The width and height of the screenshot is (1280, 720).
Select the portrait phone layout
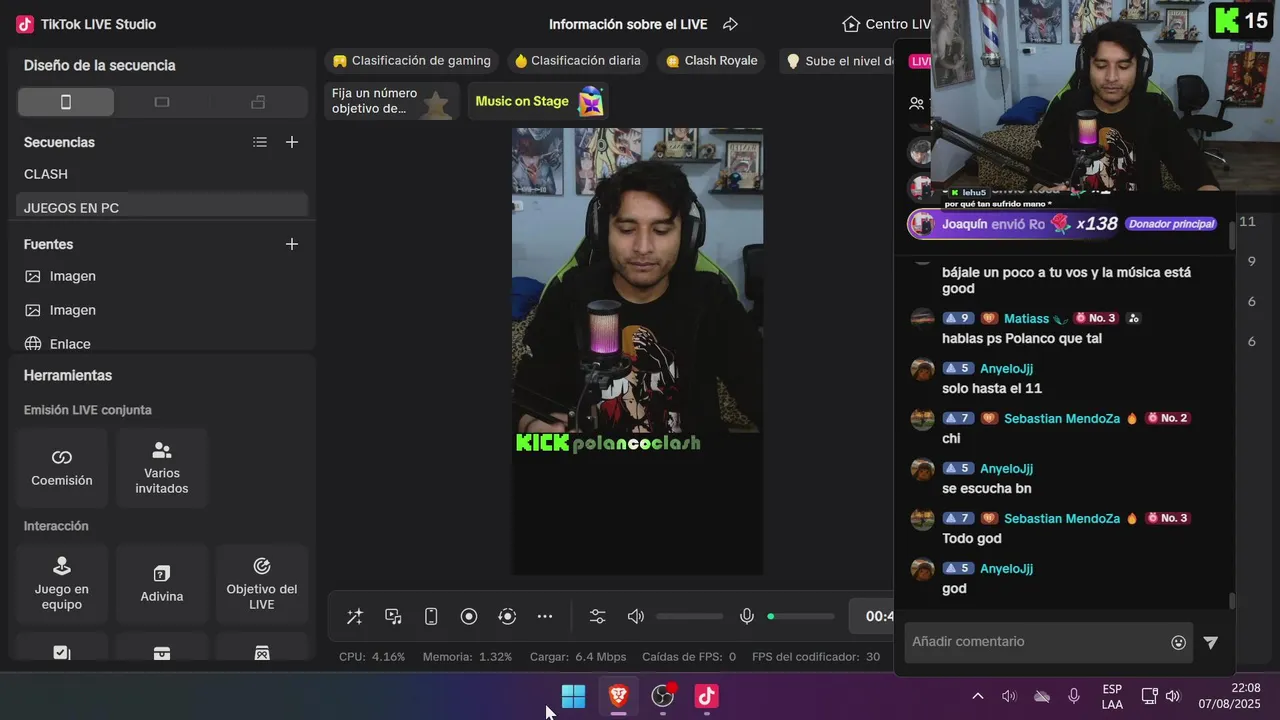click(x=66, y=102)
